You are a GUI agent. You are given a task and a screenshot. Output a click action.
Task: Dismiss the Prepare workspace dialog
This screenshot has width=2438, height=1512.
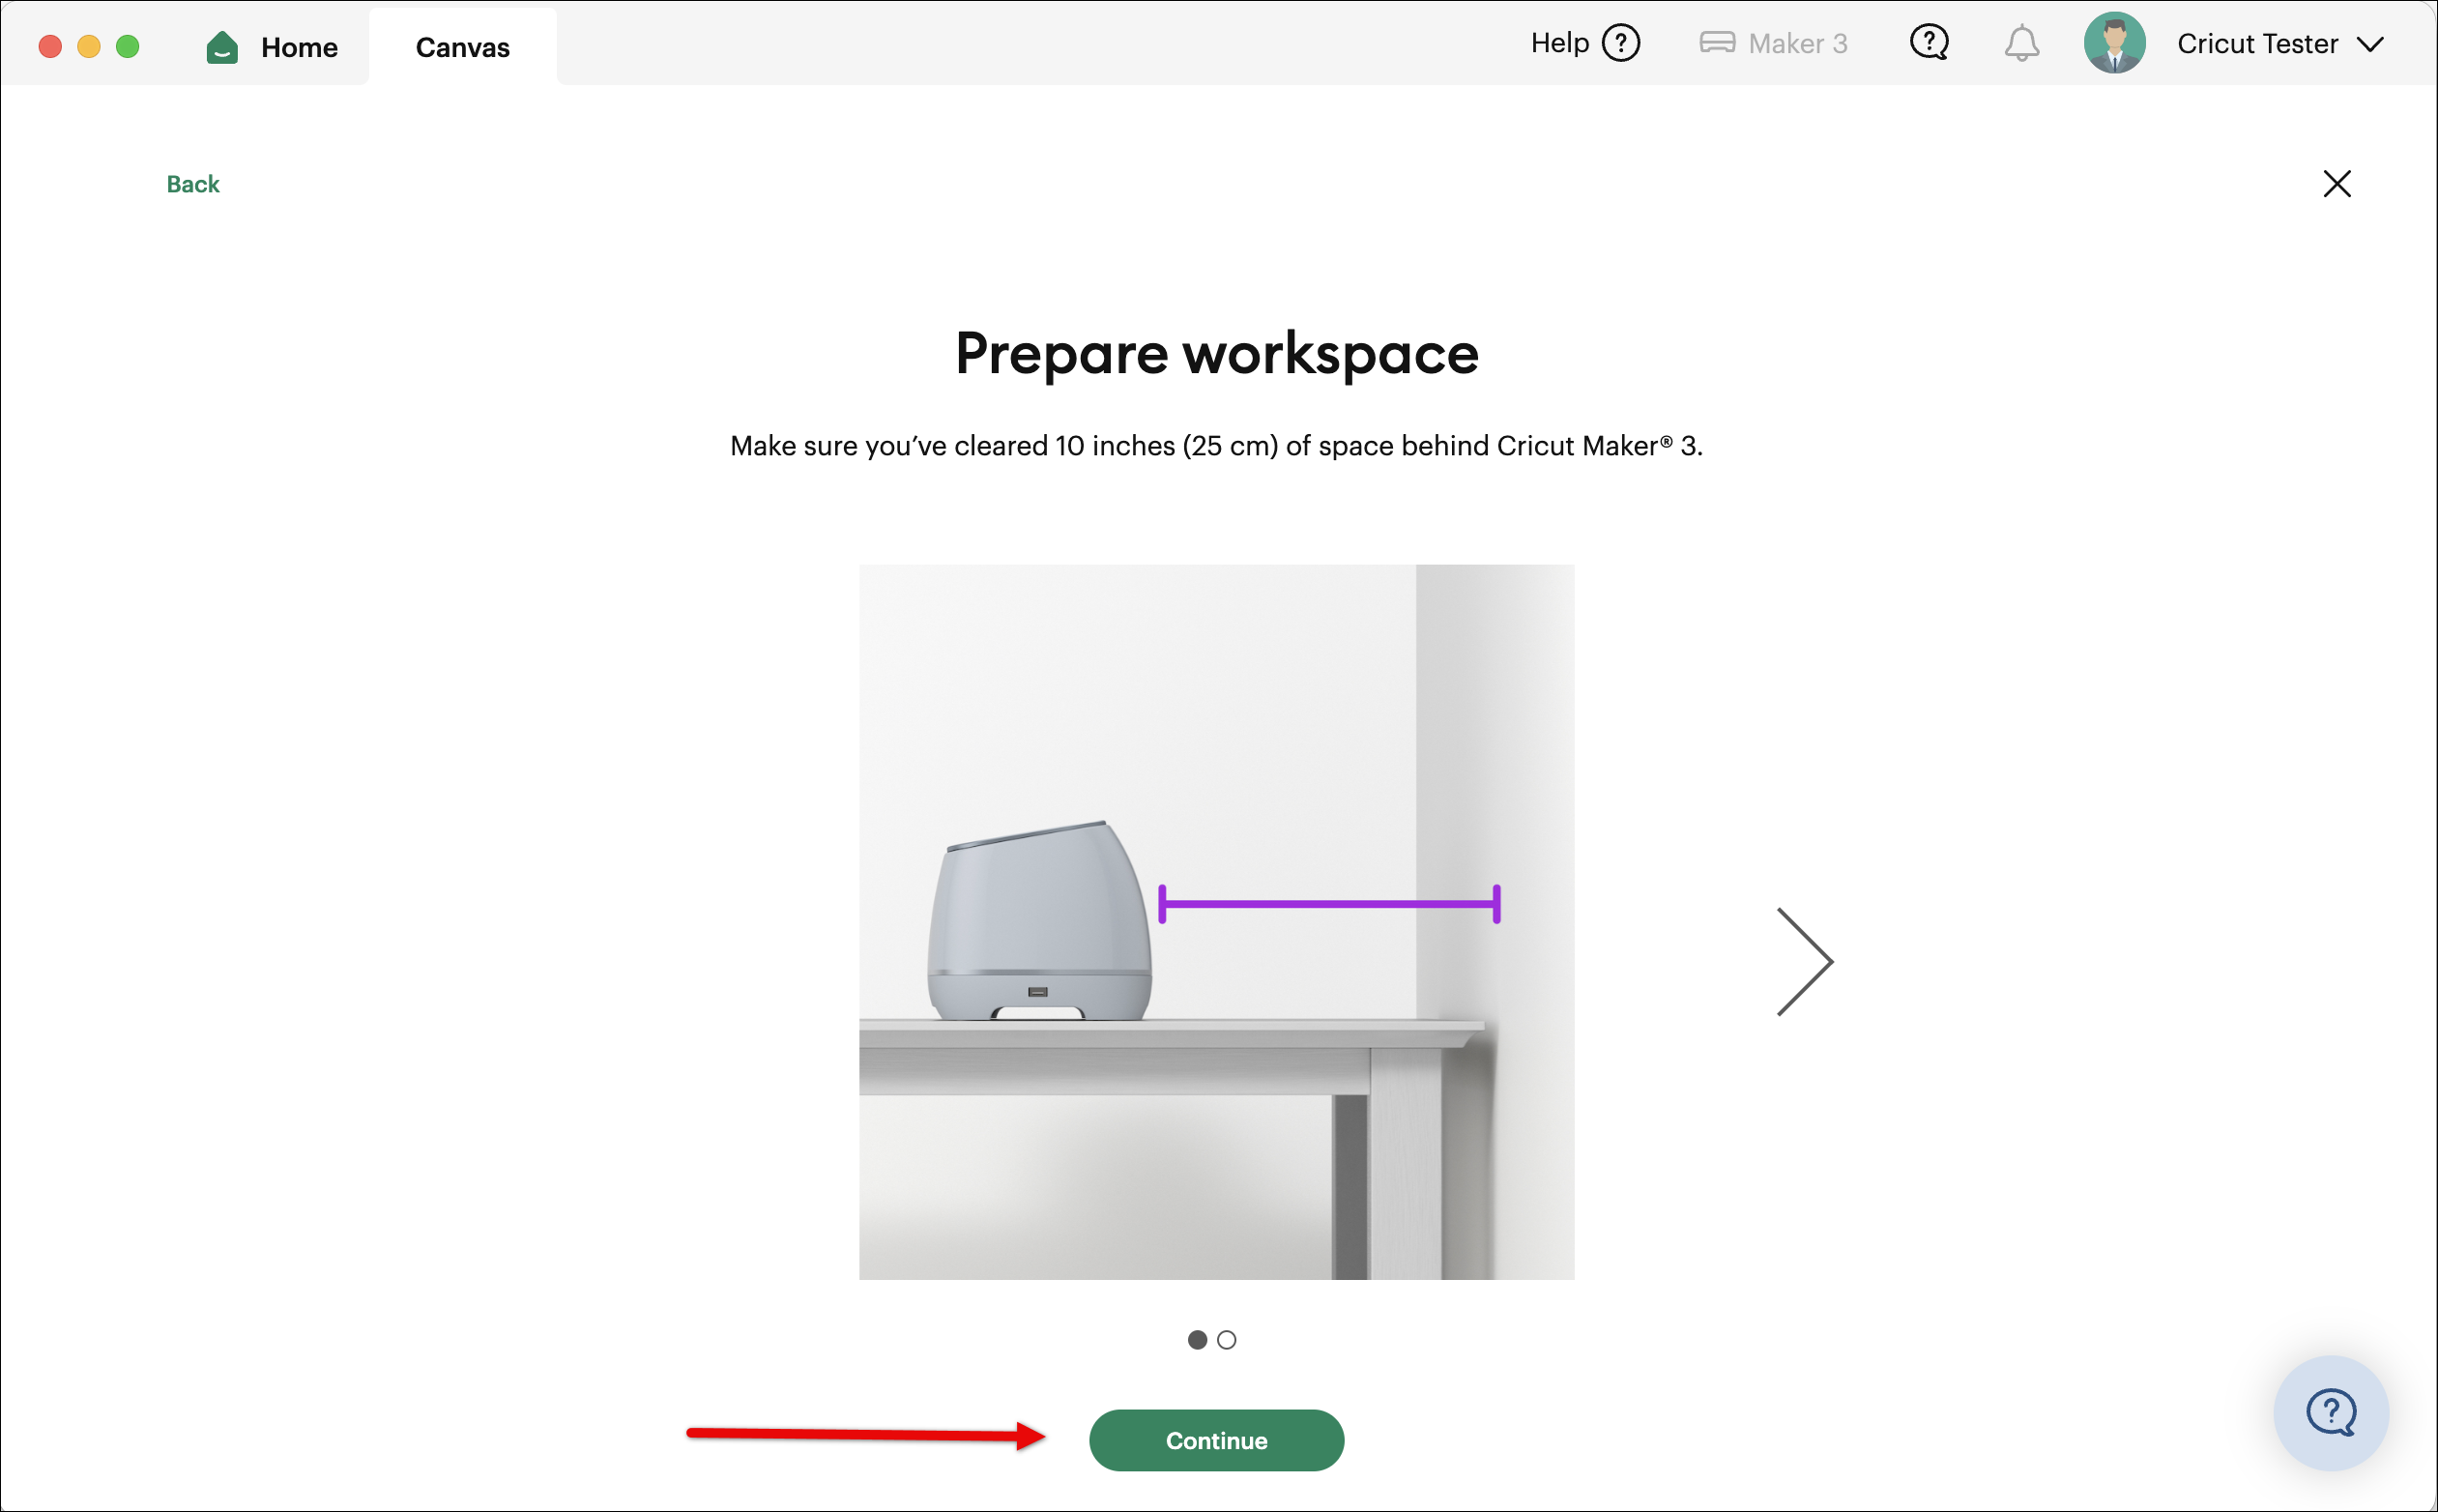click(x=2337, y=183)
